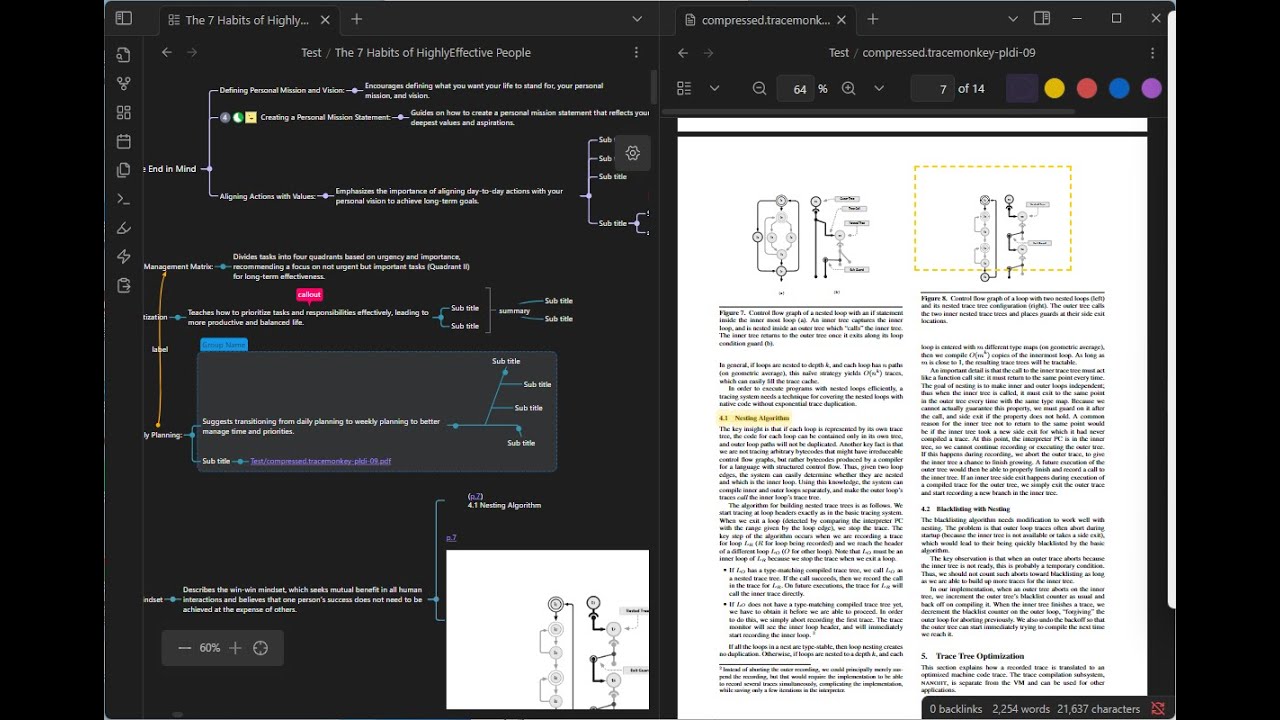This screenshot has width=1280, height=720.
Task: Select the summary node
Action: coord(514,311)
